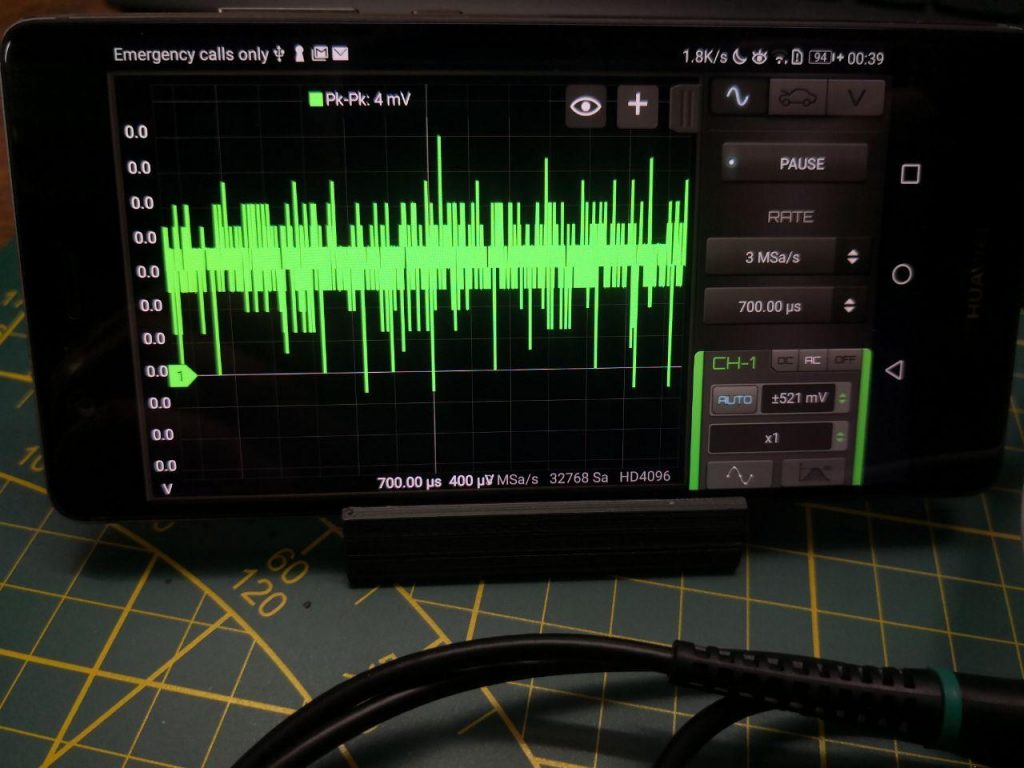Screen dimensions: 1024x768
Task: Tap the Gmail notification icon in status bar
Action: point(319,54)
